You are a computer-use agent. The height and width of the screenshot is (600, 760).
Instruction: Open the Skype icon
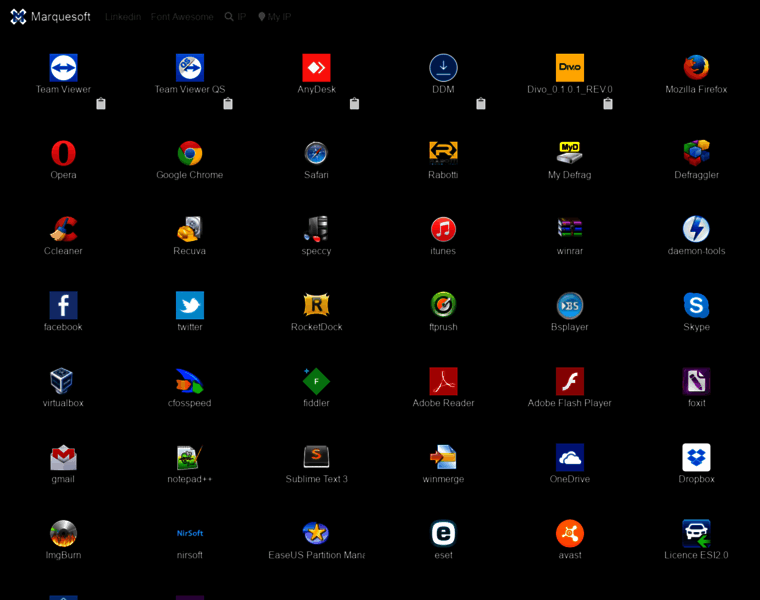click(697, 305)
